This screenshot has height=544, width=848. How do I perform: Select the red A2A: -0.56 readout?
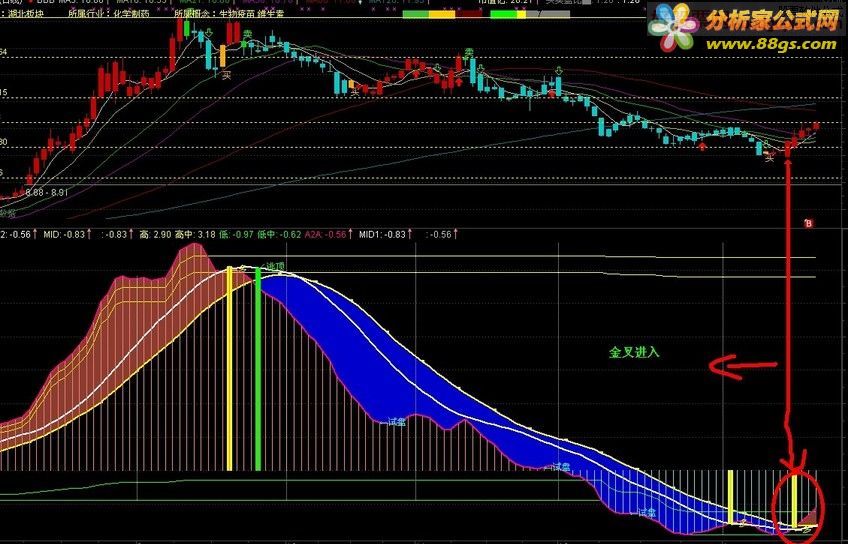coord(328,234)
